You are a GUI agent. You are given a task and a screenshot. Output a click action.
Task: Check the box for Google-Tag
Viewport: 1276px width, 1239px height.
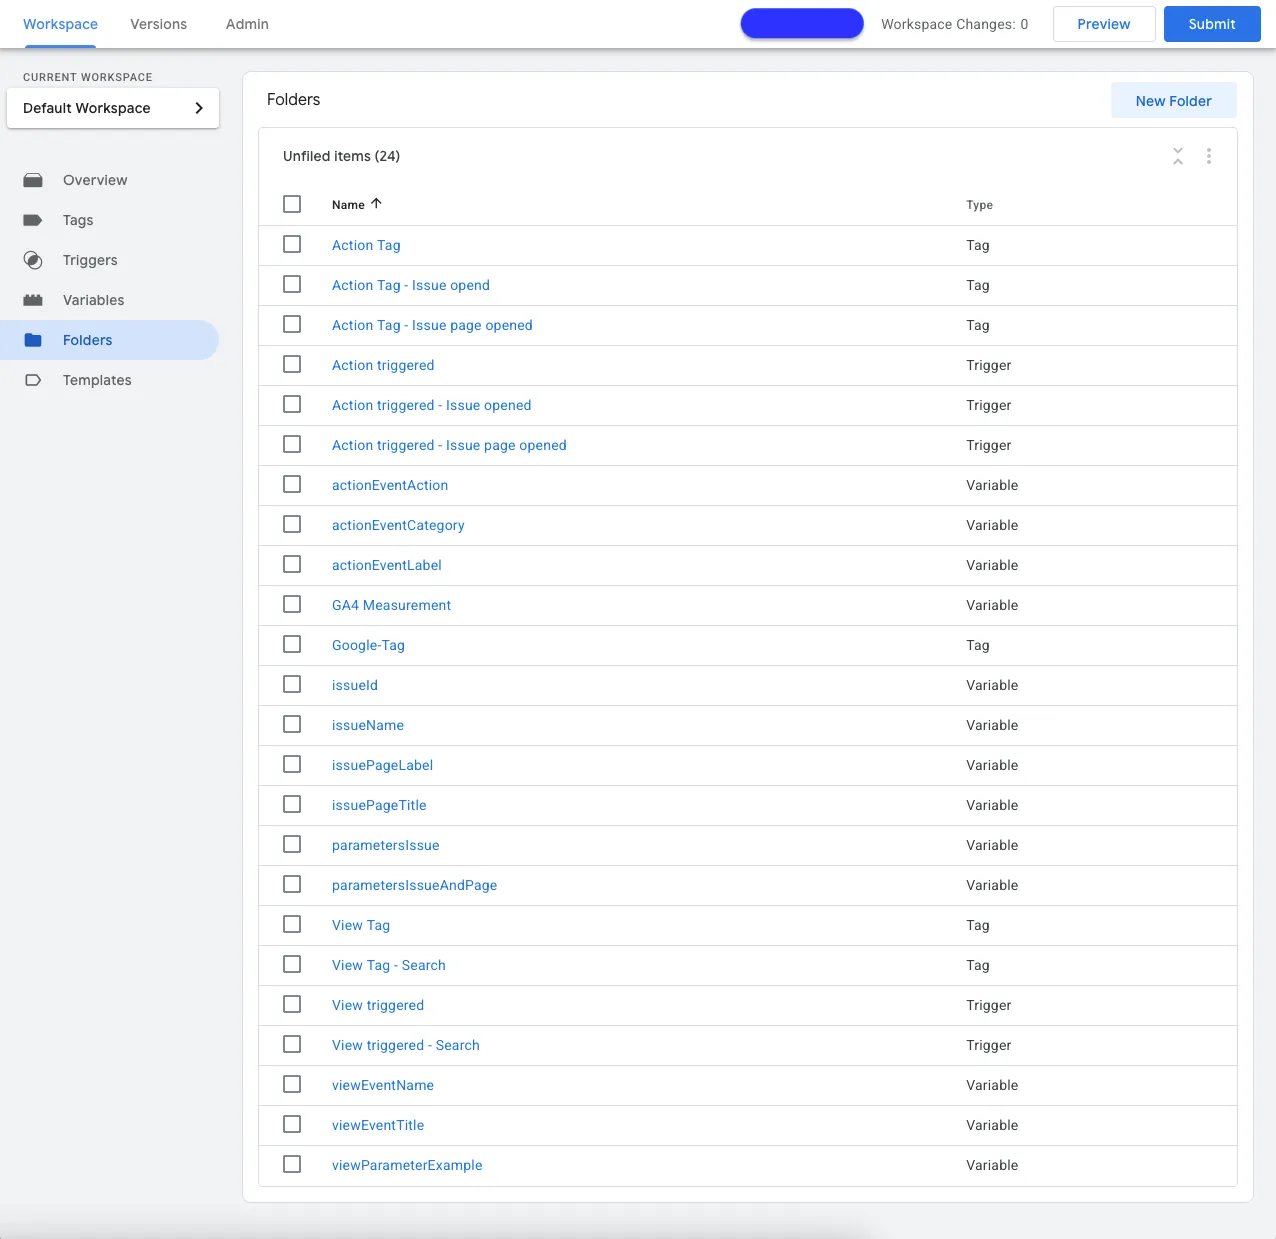point(292,644)
